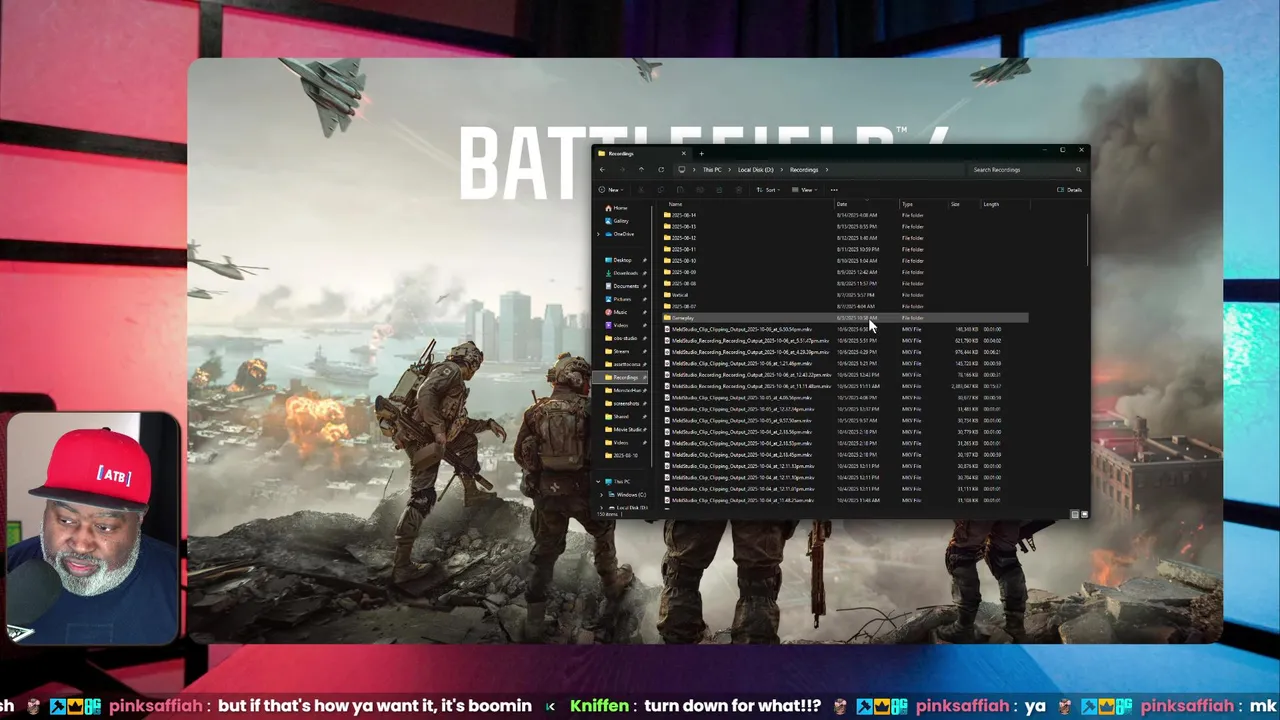The width and height of the screenshot is (1280, 720).
Task: Sort by the Date column header
Action: (842, 204)
